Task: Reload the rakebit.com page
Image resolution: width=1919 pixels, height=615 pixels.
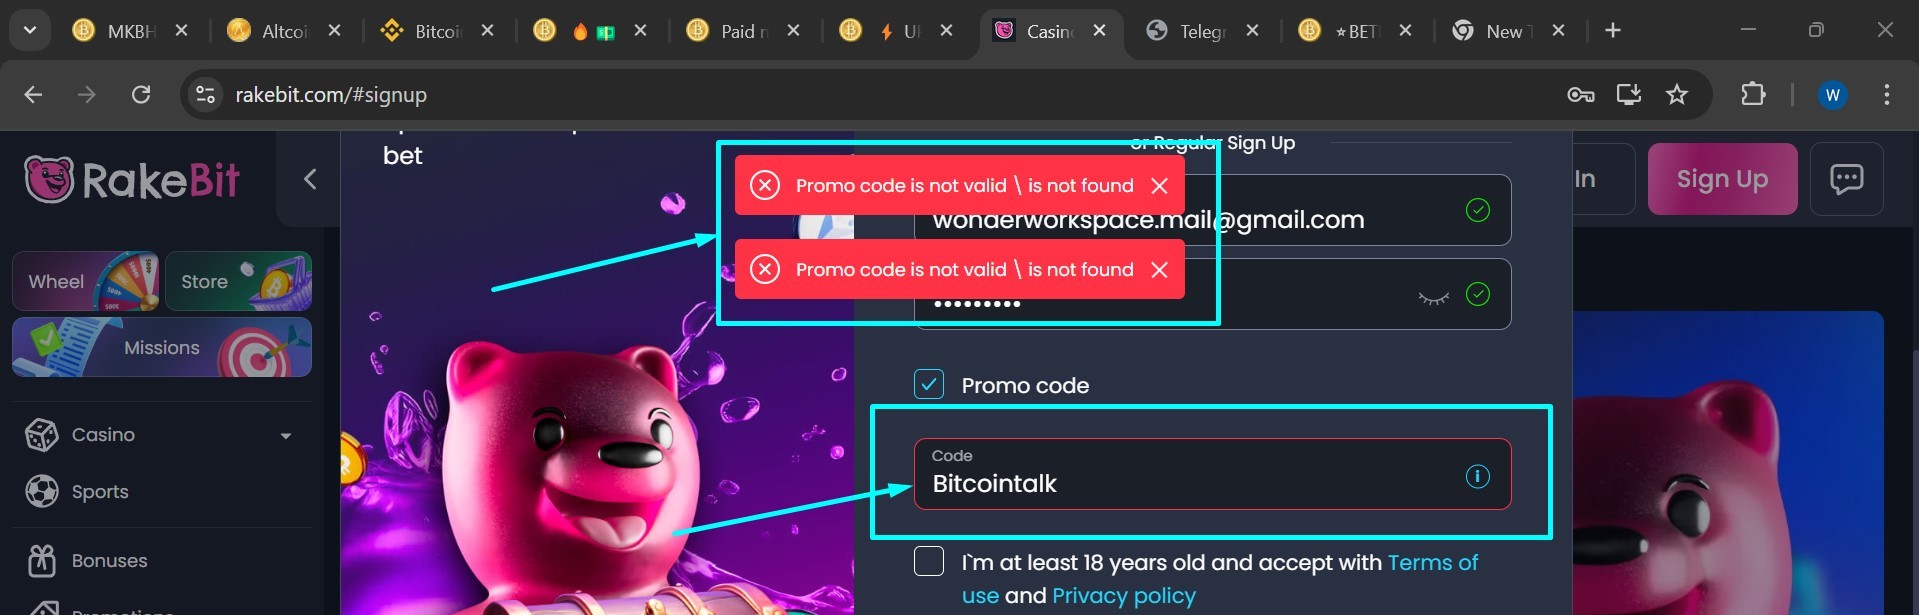Action: [x=141, y=94]
